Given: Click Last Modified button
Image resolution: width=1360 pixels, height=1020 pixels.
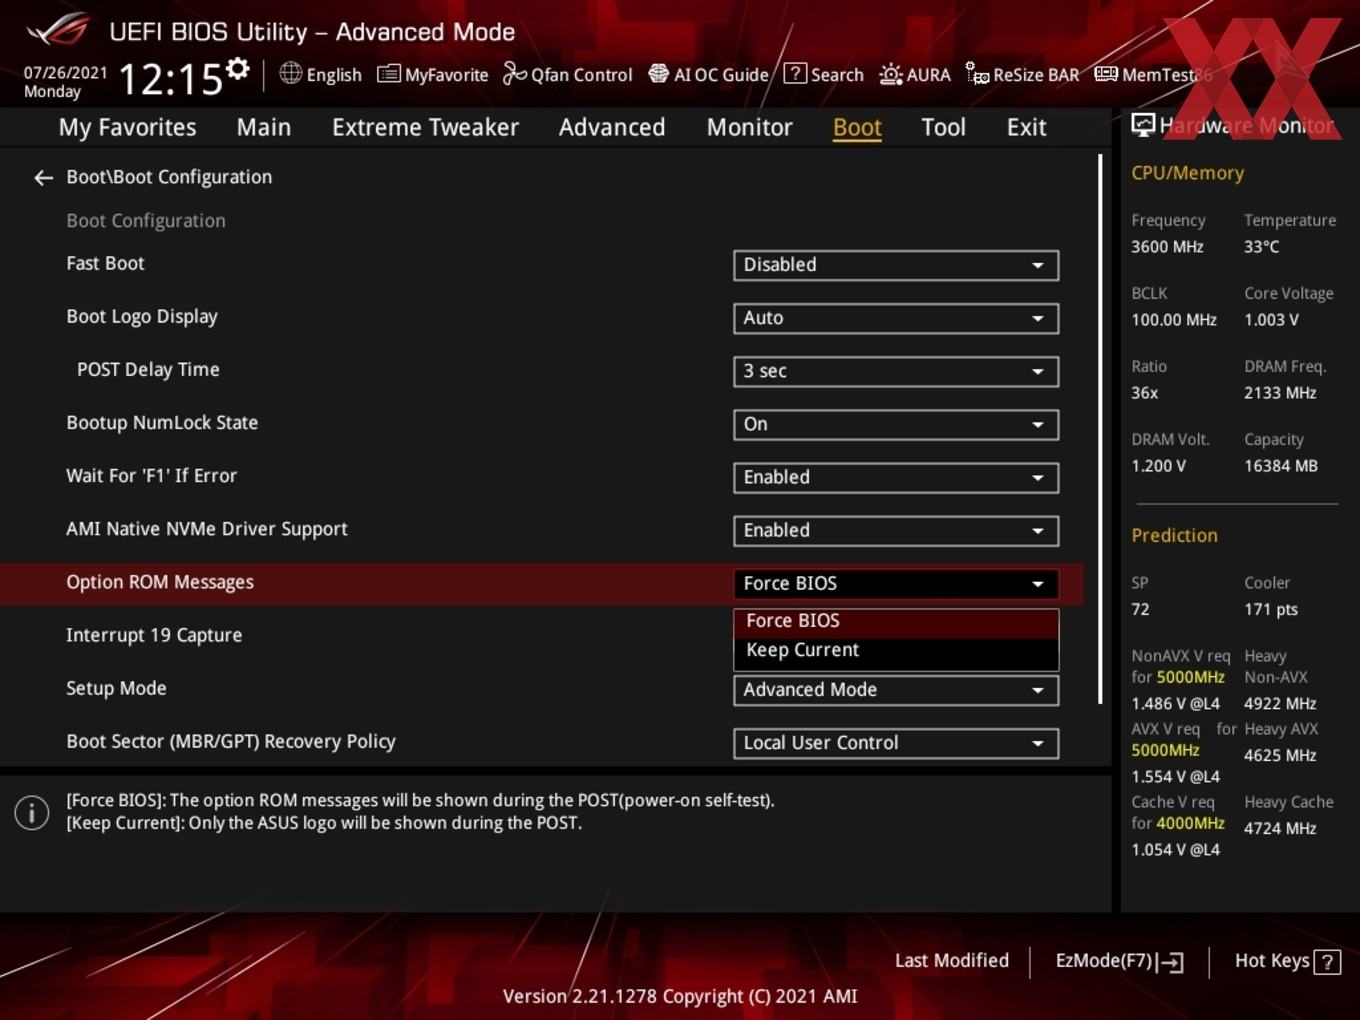Looking at the screenshot, I should (x=952, y=961).
